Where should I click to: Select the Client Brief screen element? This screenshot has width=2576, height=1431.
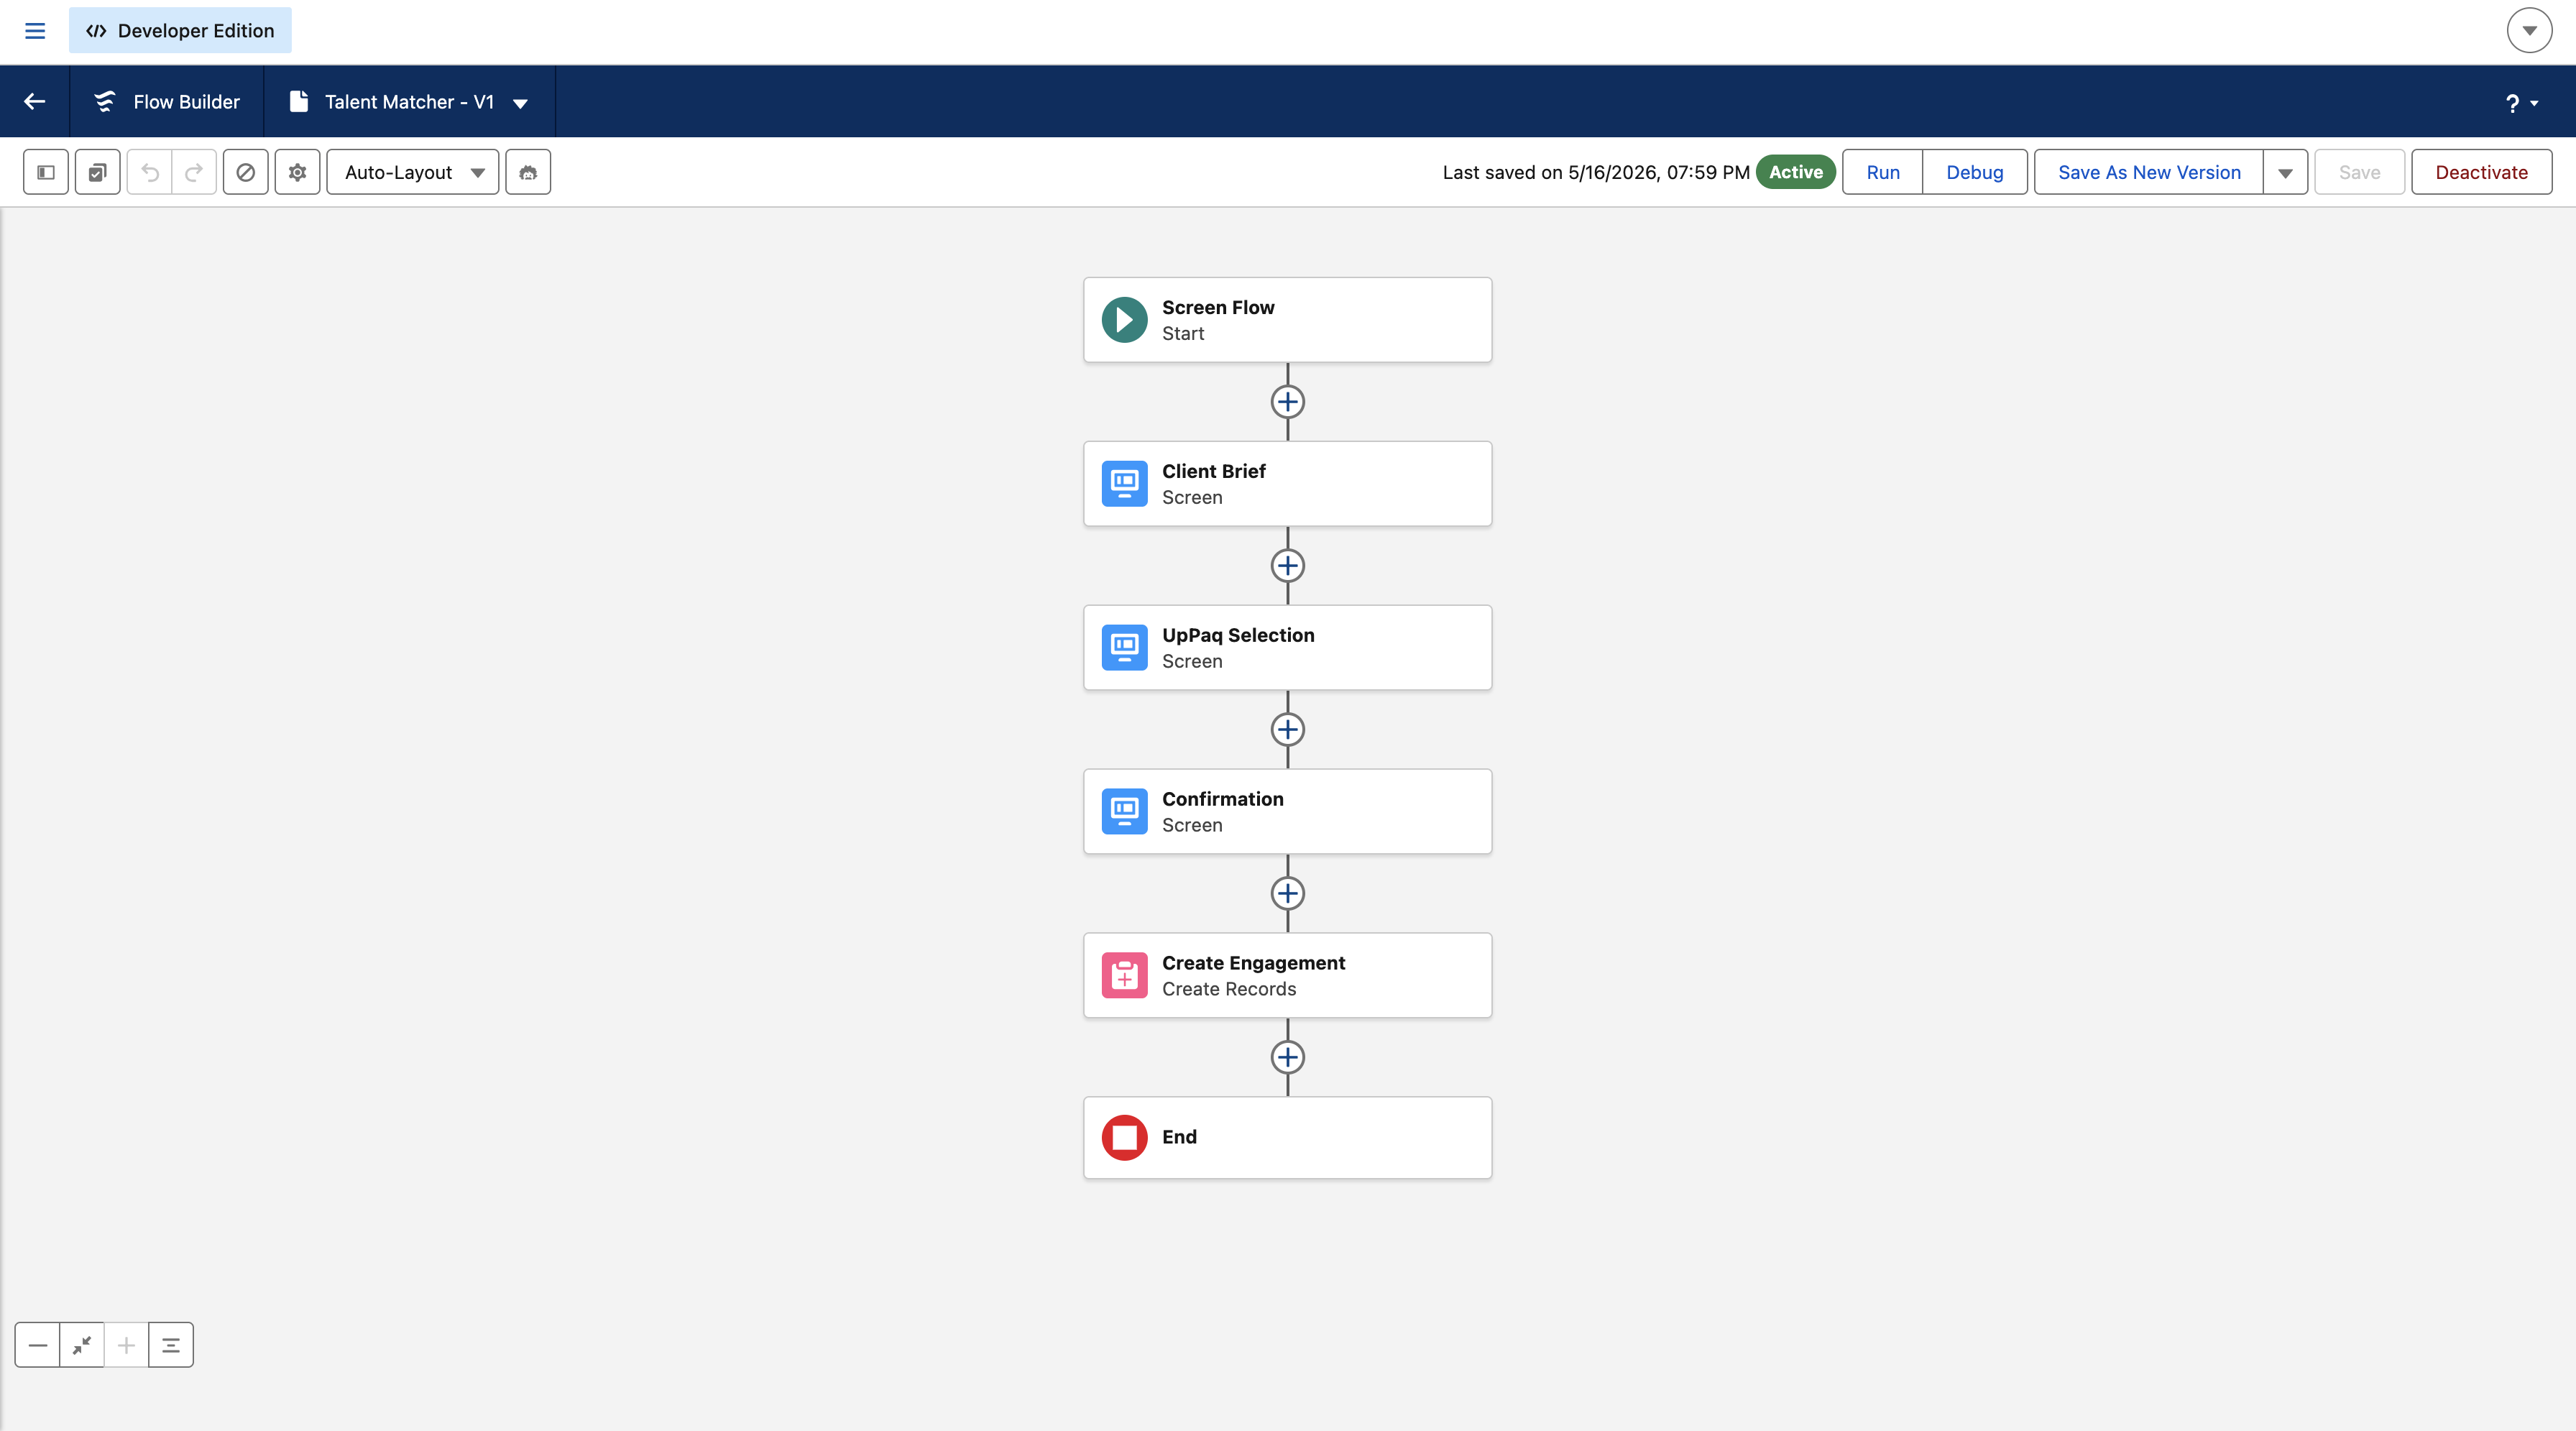[x=1287, y=484]
